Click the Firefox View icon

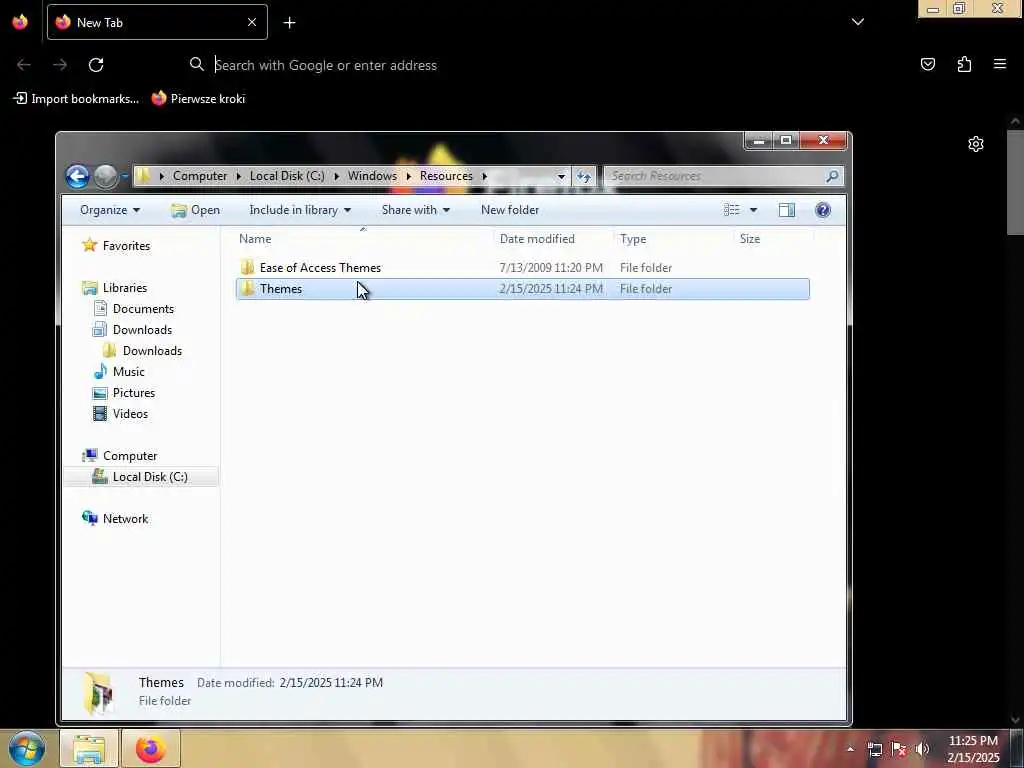(20, 22)
